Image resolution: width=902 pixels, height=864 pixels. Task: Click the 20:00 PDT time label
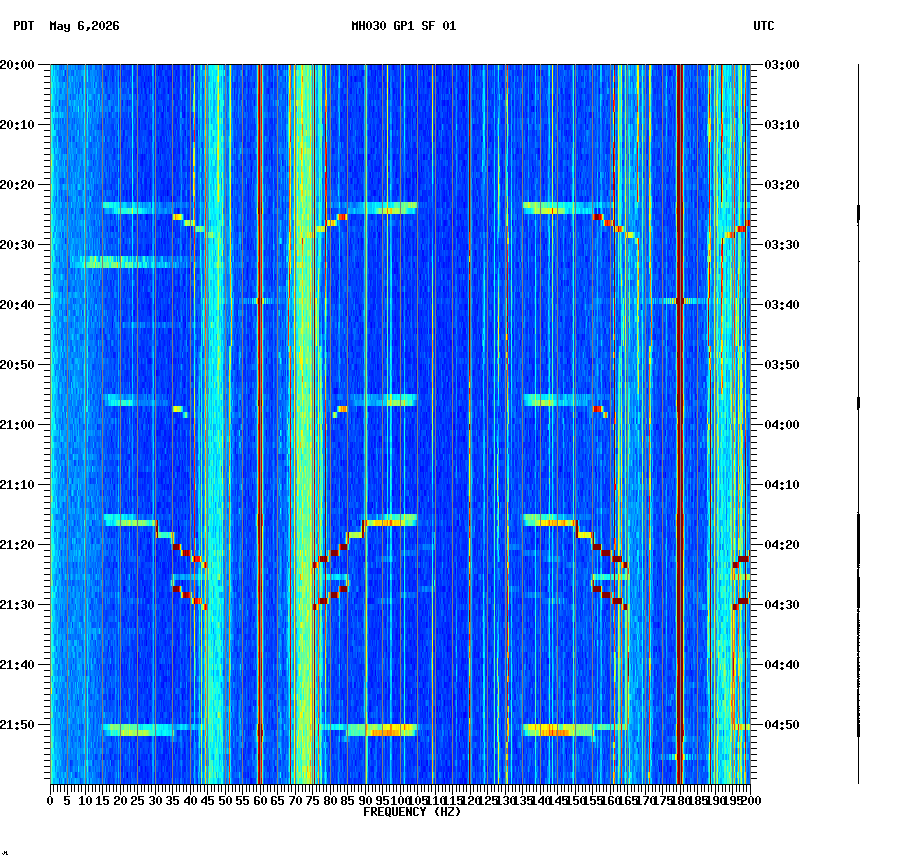pyautogui.click(x=17, y=65)
